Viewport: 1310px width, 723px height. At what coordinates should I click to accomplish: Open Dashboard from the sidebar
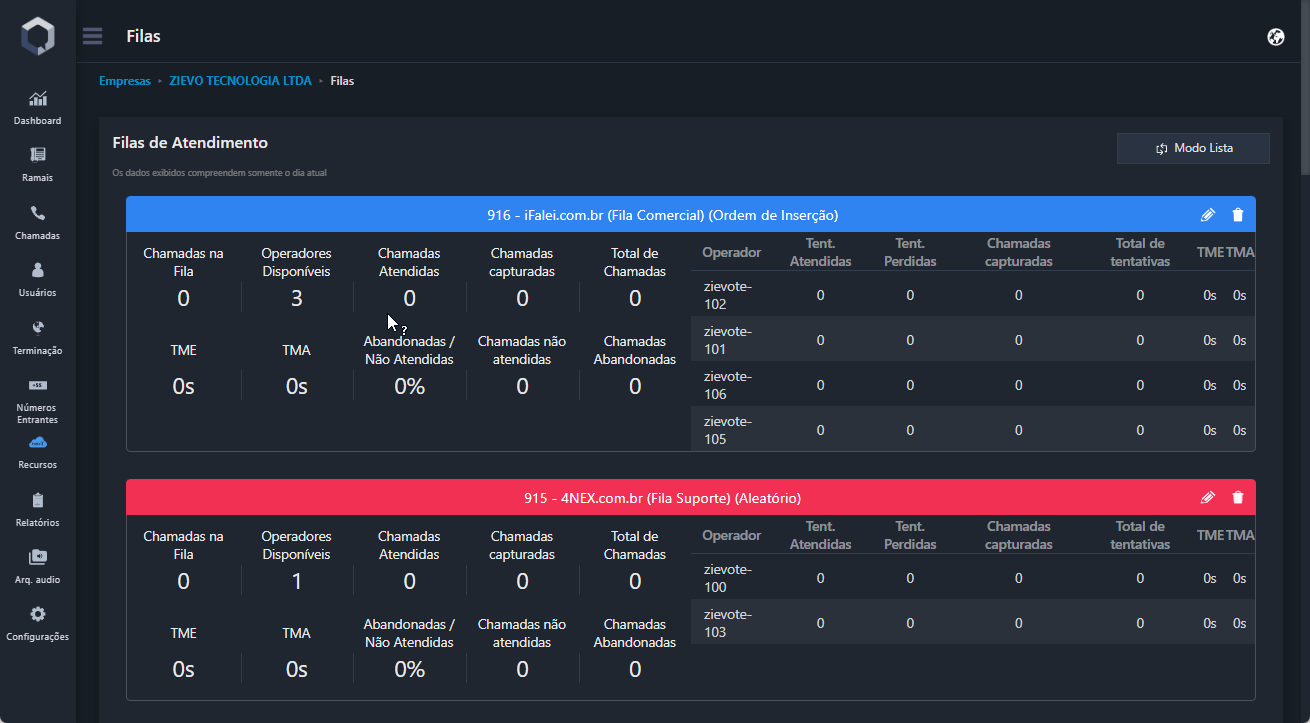point(38,108)
